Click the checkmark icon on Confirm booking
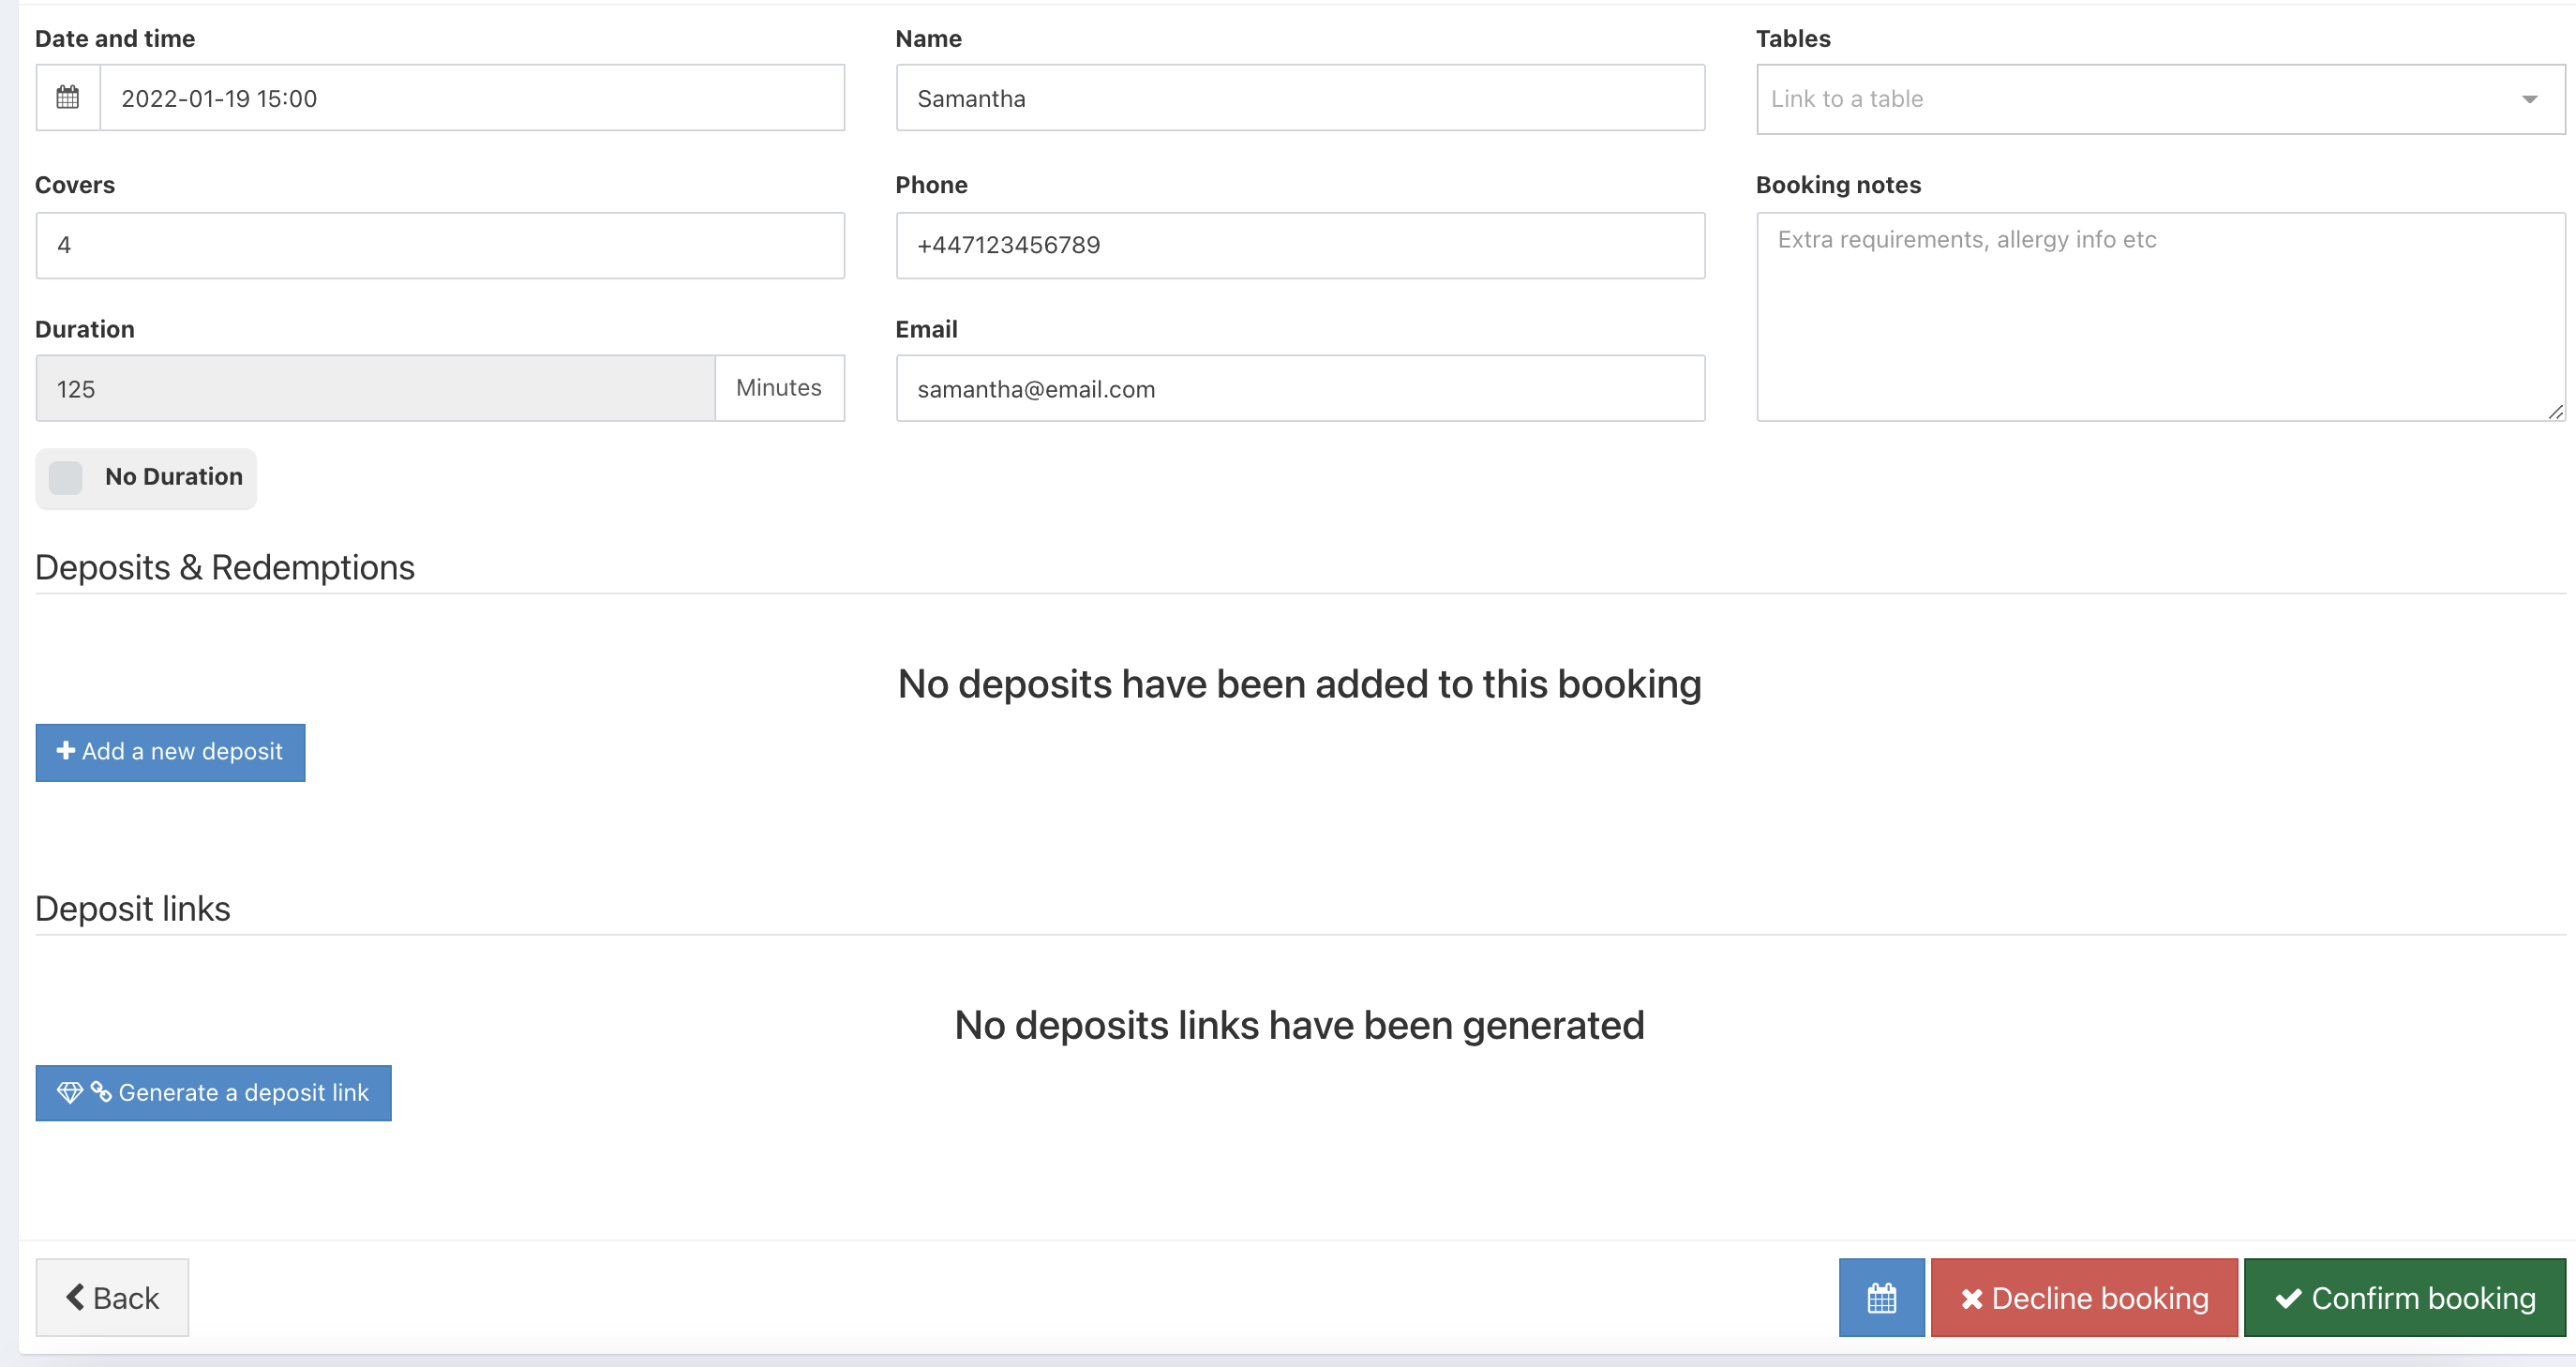Screen dimensions: 2576x1367 click(x=2288, y=1298)
